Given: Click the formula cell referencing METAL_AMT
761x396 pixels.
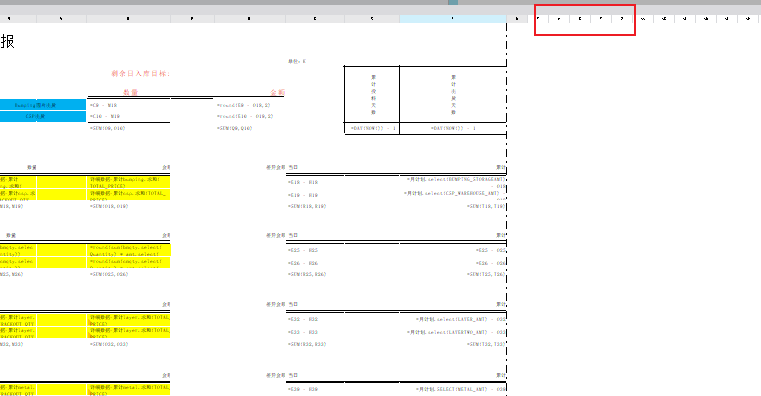Looking at the screenshot, I should pyautogui.click(x=453, y=389).
